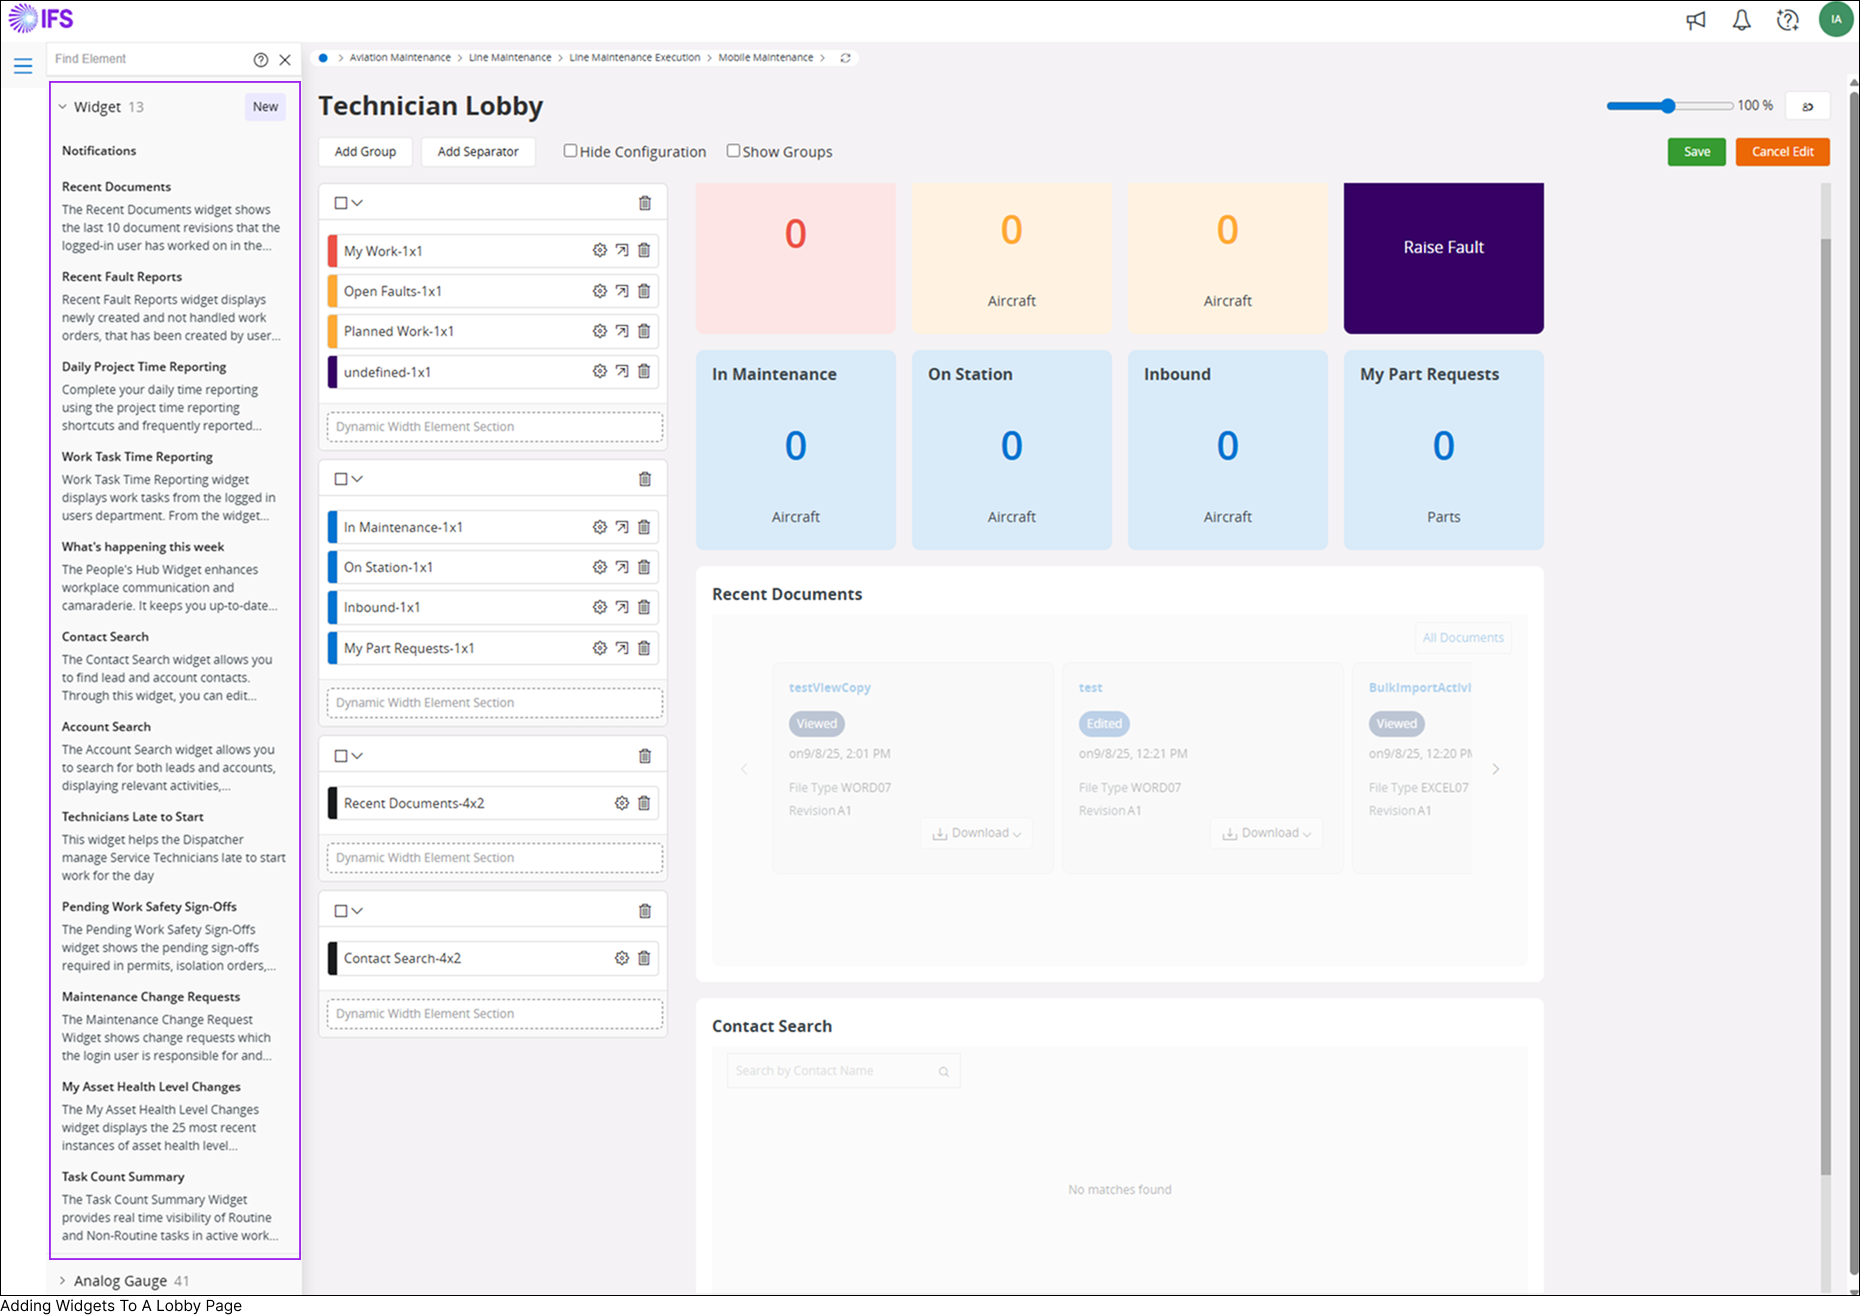The height and width of the screenshot is (1315, 1860).
Task: Delete the Open Faults-1x1 element
Action: click(x=644, y=291)
